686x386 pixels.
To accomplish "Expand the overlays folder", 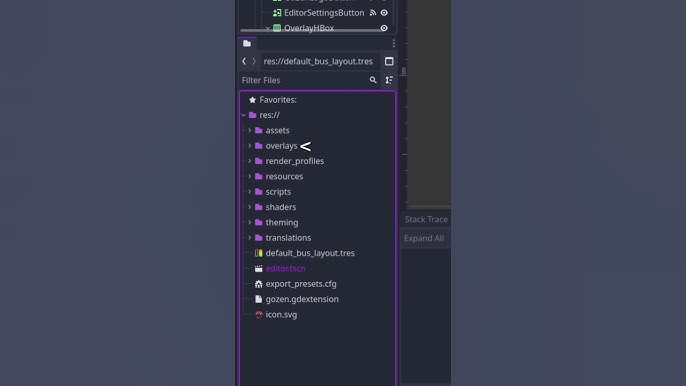I will (x=250, y=146).
